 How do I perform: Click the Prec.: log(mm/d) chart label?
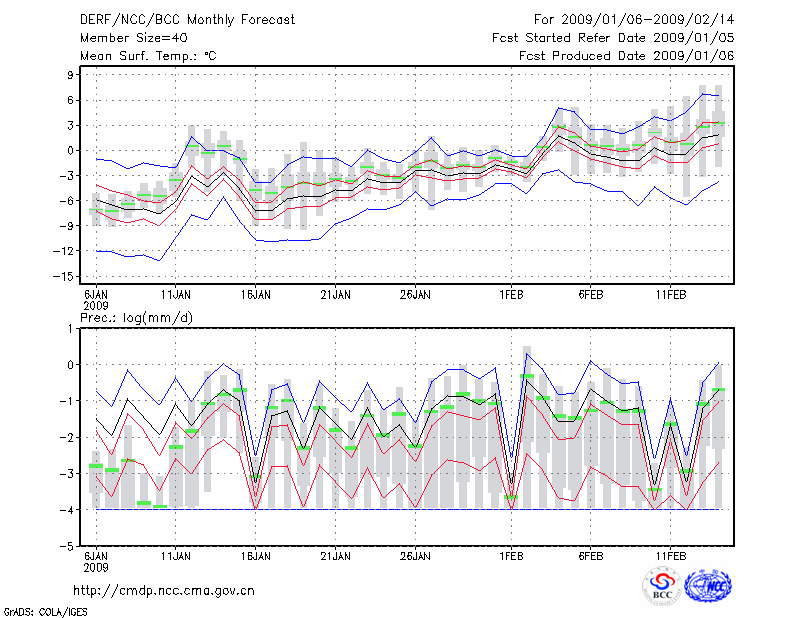[135, 317]
